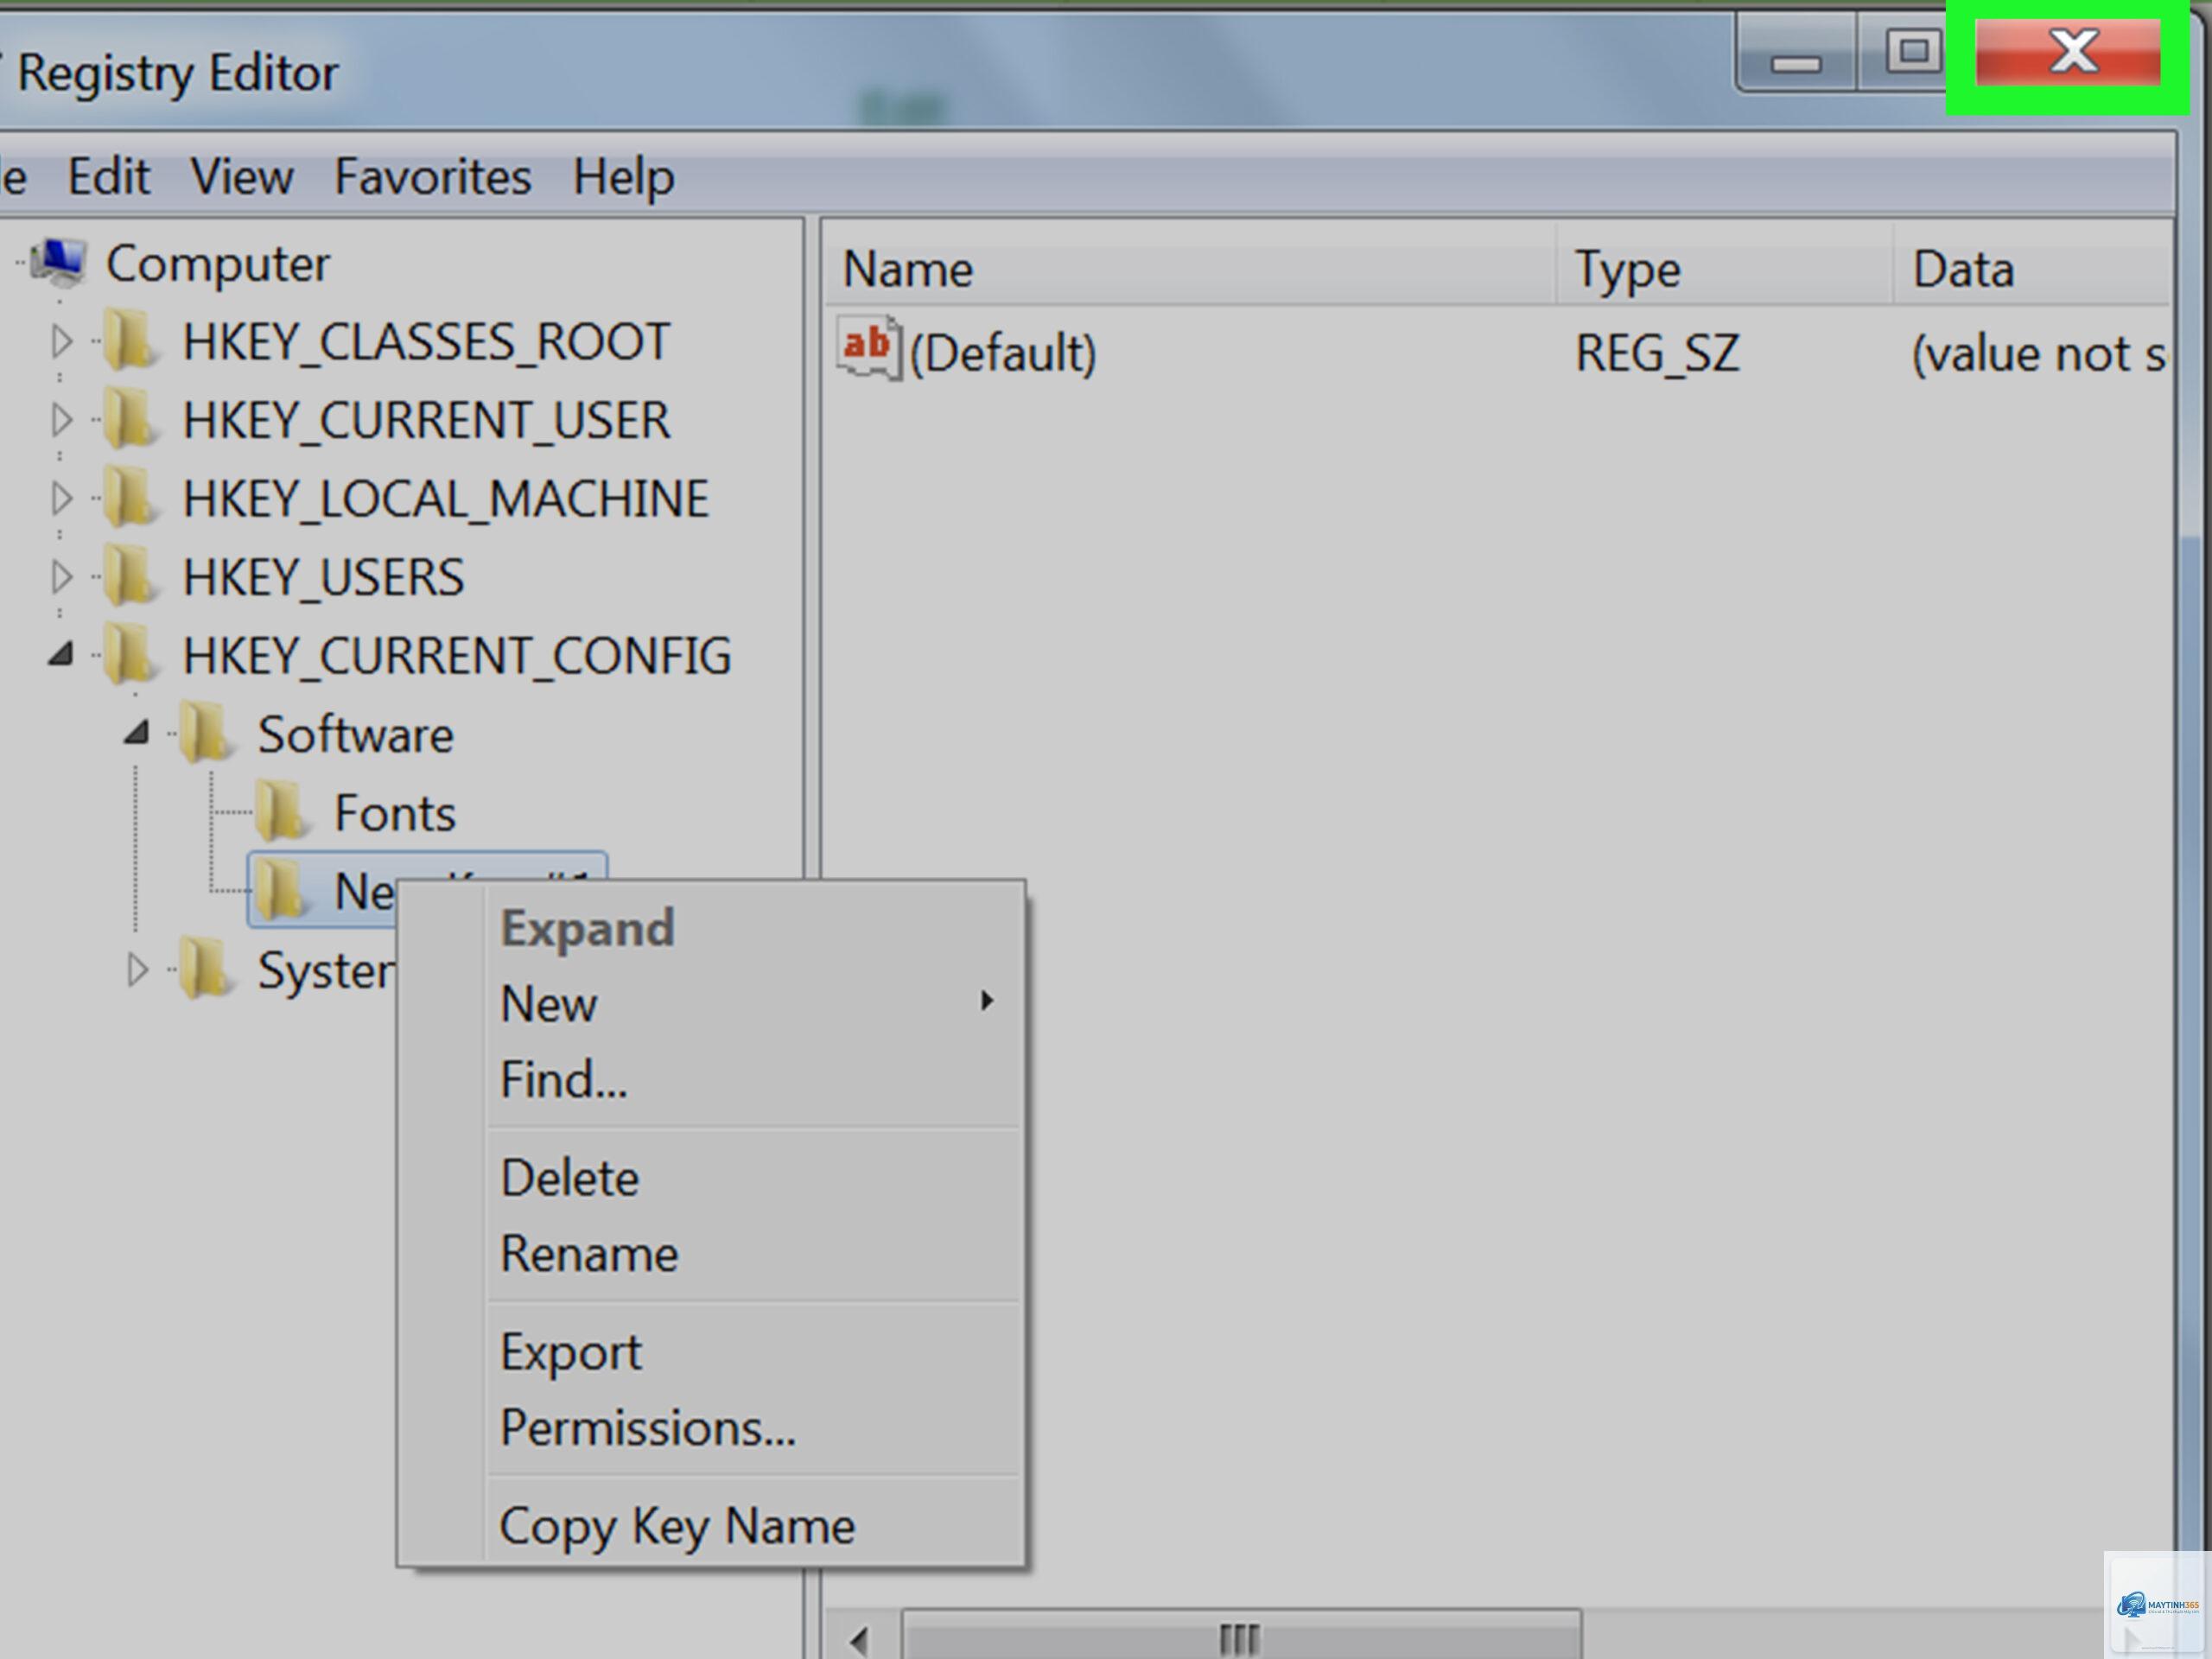Select the HKEY_CLASSES_ROOT label
Viewport: 2212px width, 1659px height.
click(x=426, y=341)
